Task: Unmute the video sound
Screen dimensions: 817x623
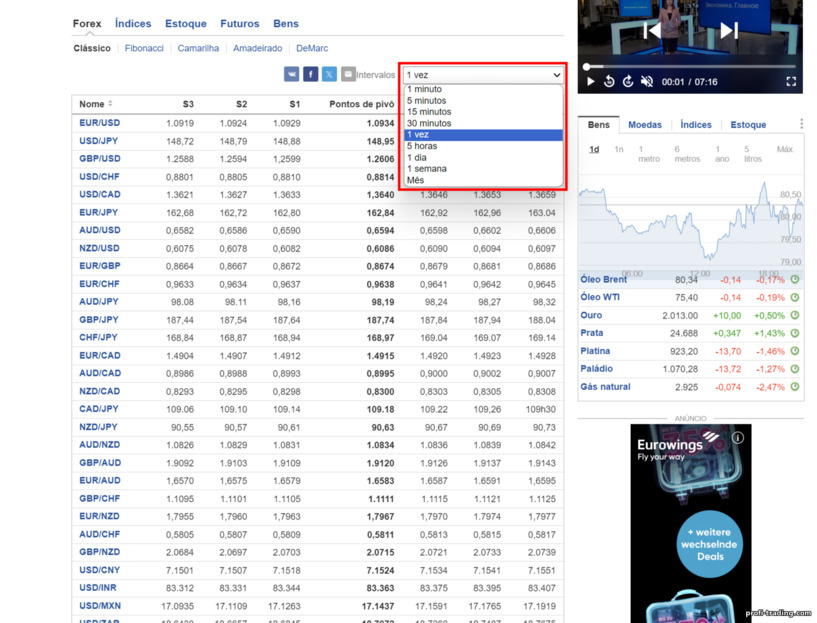Action: (x=647, y=82)
